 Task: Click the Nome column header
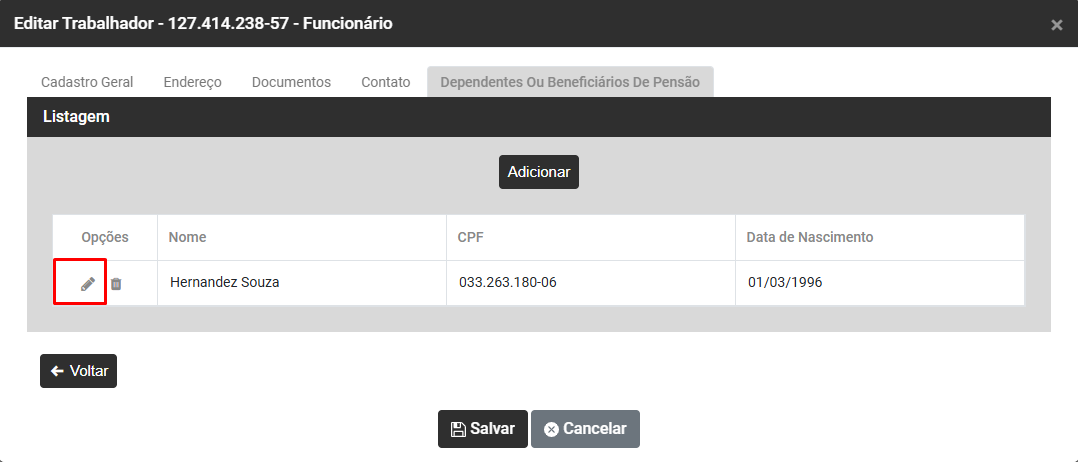click(x=188, y=237)
